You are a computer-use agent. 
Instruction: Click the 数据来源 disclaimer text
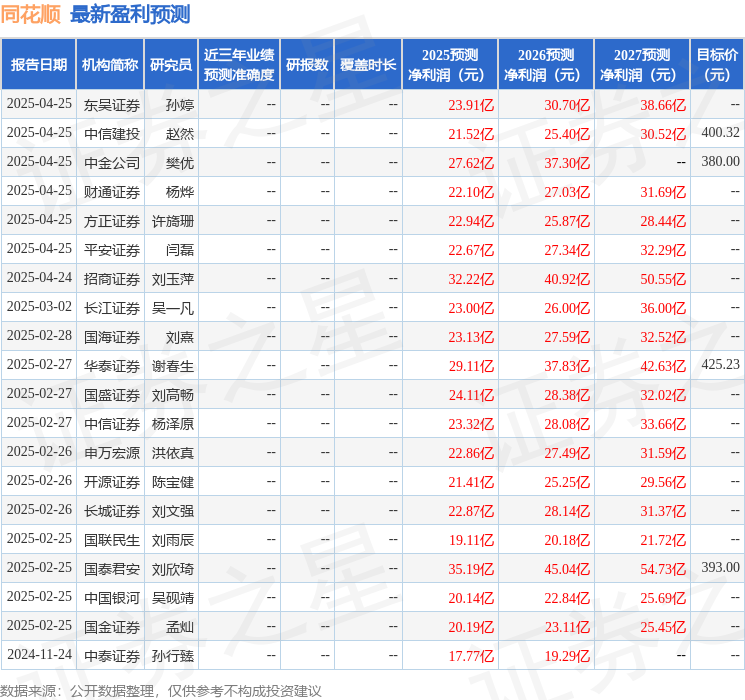click(x=161, y=690)
